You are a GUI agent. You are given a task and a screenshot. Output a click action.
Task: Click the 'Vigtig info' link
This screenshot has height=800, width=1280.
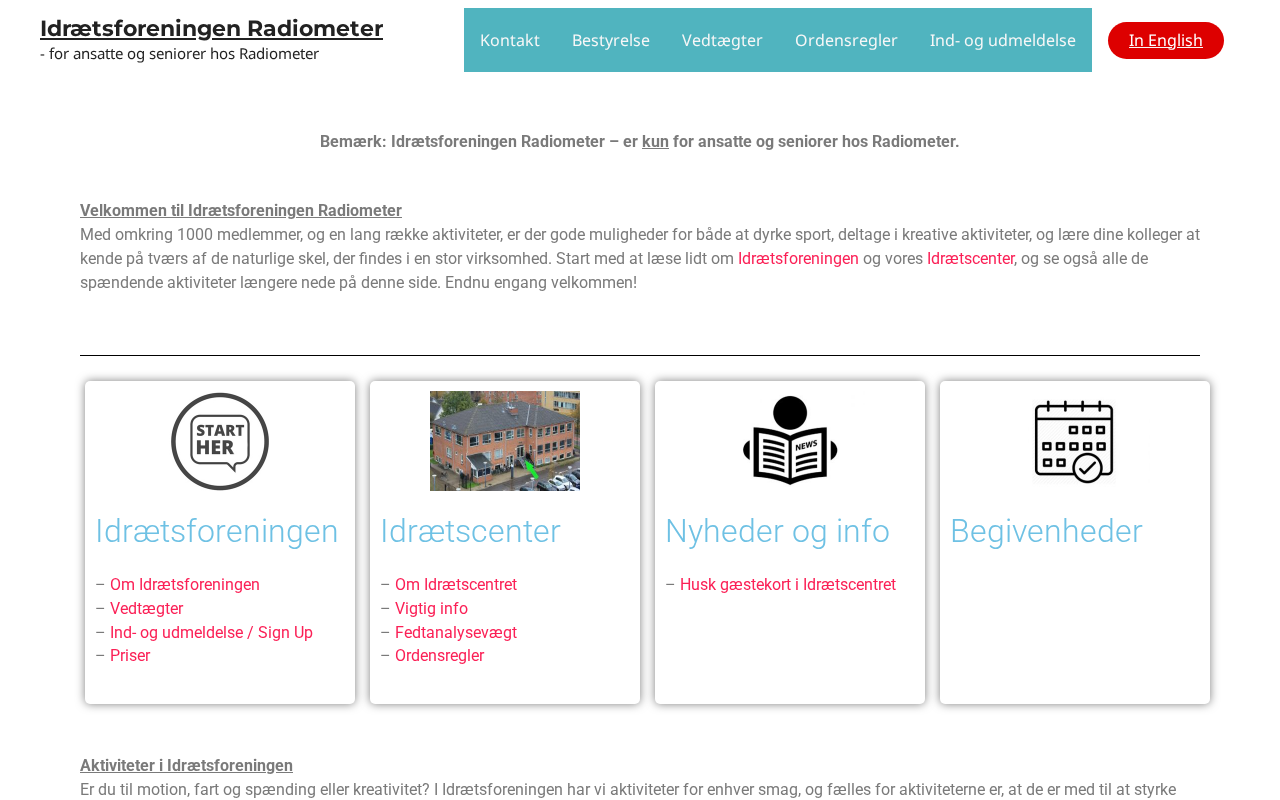[x=431, y=609]
